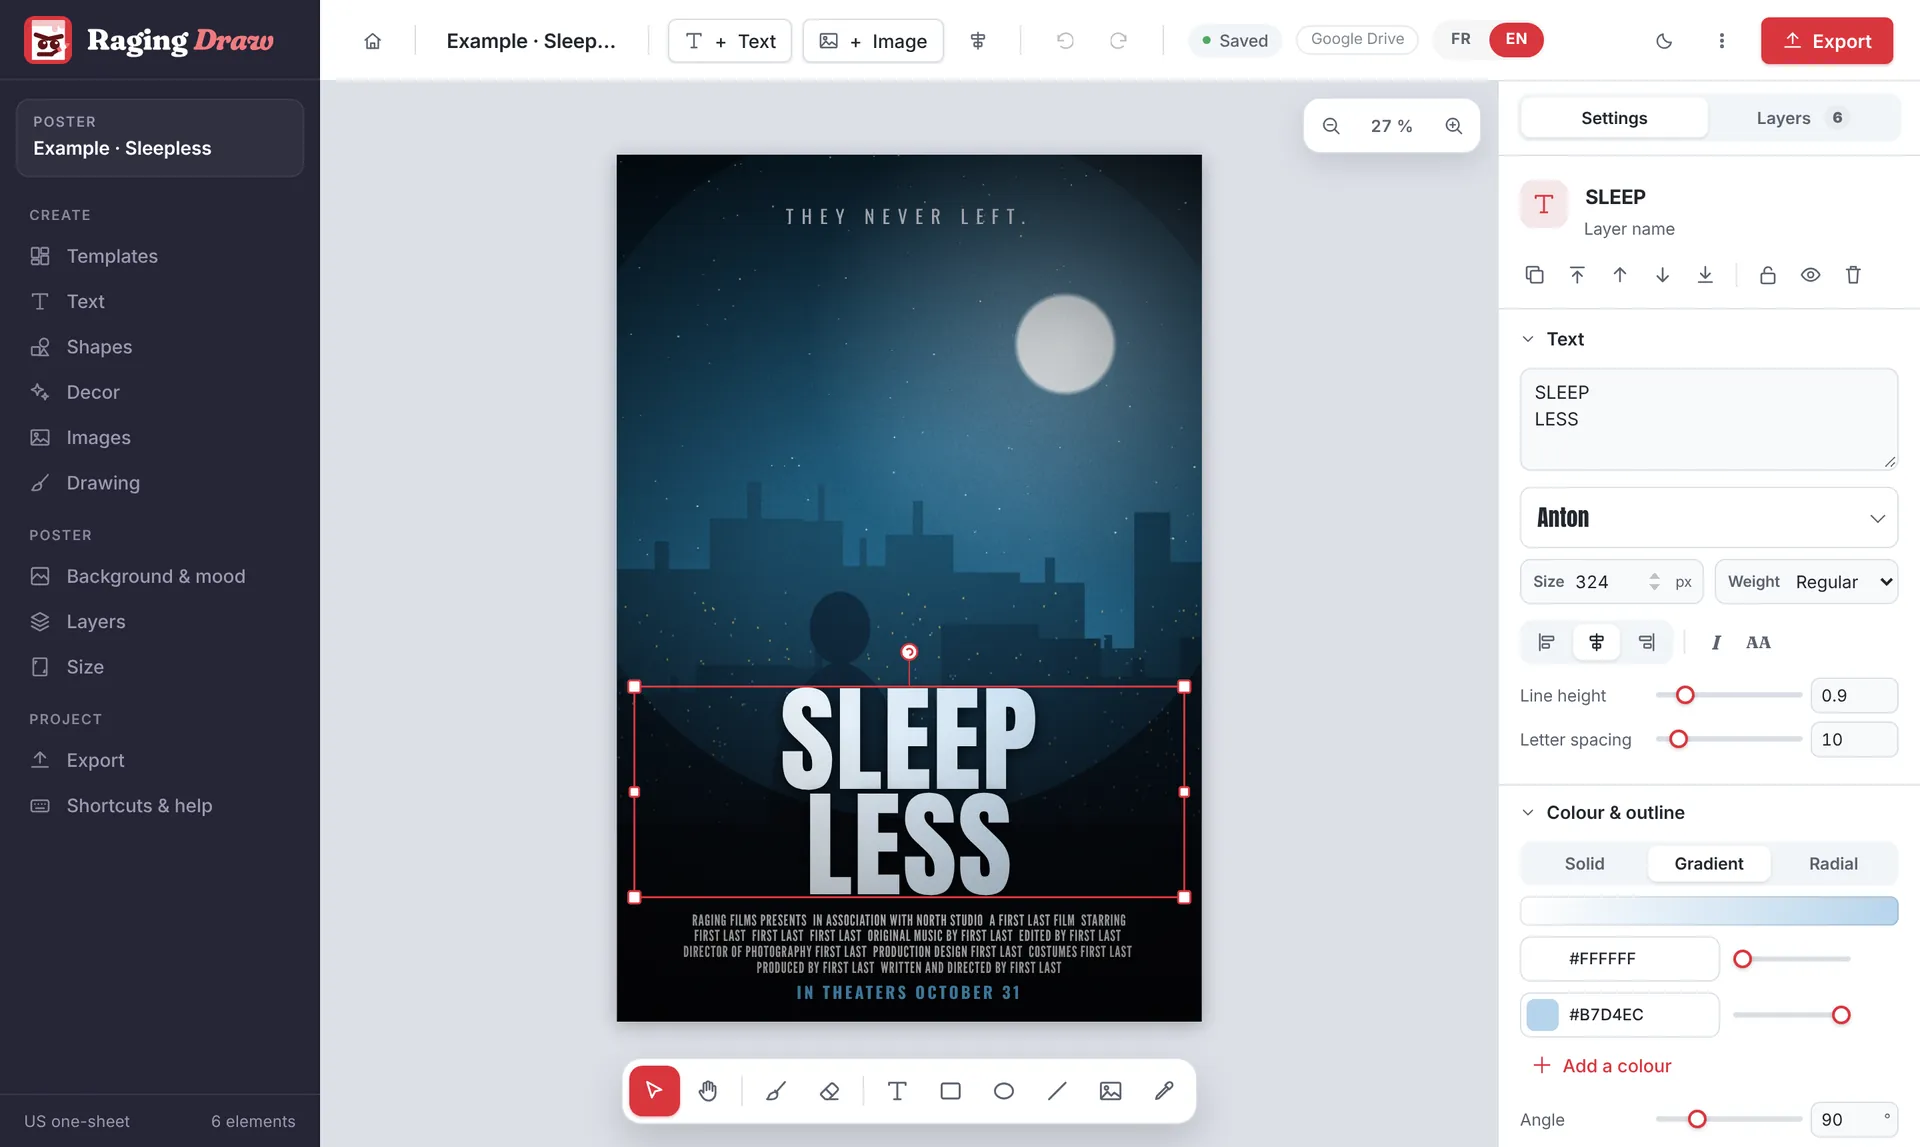The image size is (1920, 1147).
Task: Align text left
Action: tap(1546, 642)
